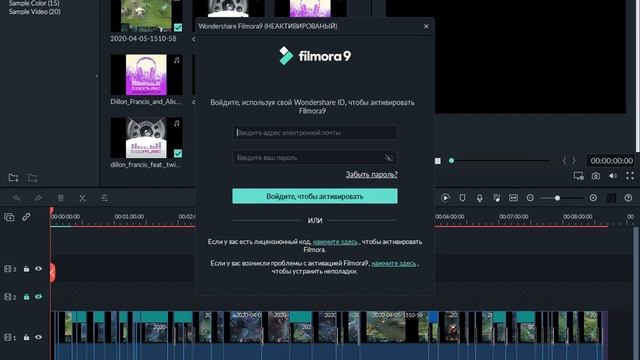Image resolution: width=640 pixels, height=360 pixels.
Task: Click the zoom out minus icon
Action: click(530, 198)
